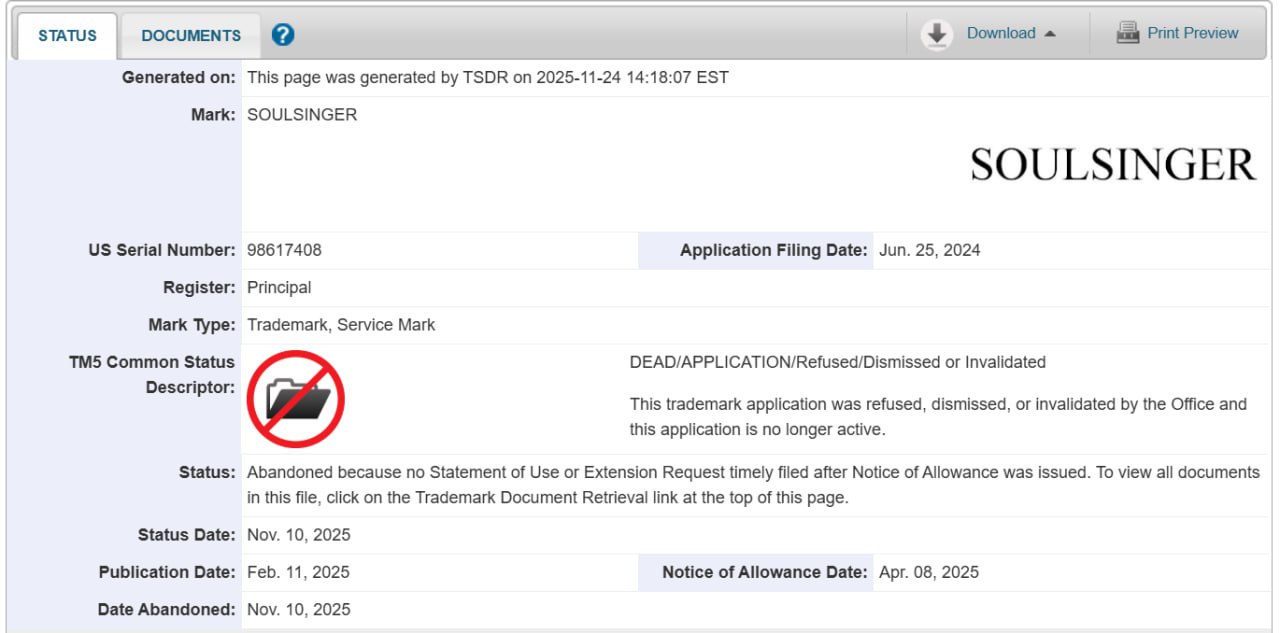Image resolution: width=1280 pixels, height=633 pixels.
Task: Click the Status Date value
Action: [298, 535]
